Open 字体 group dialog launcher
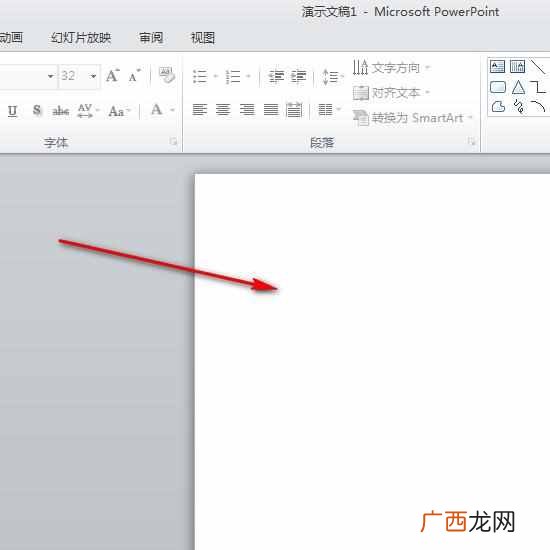The width and height of the screenshot is (550, 550). [x=173, y=142]
